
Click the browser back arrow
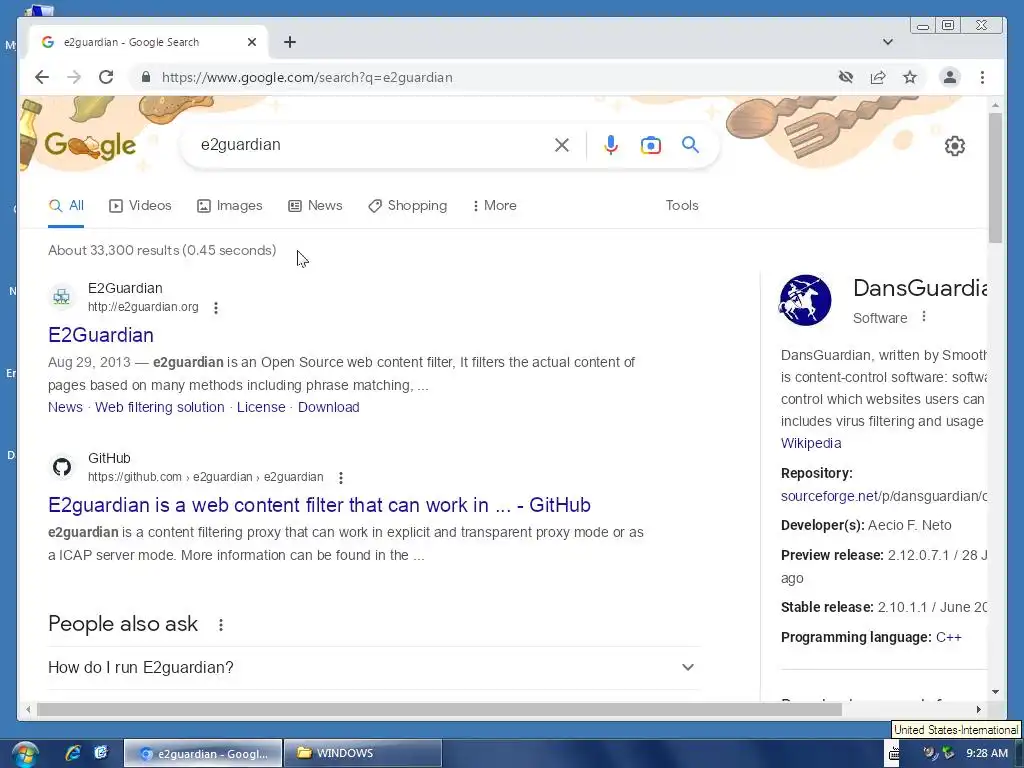pos(42,77)
